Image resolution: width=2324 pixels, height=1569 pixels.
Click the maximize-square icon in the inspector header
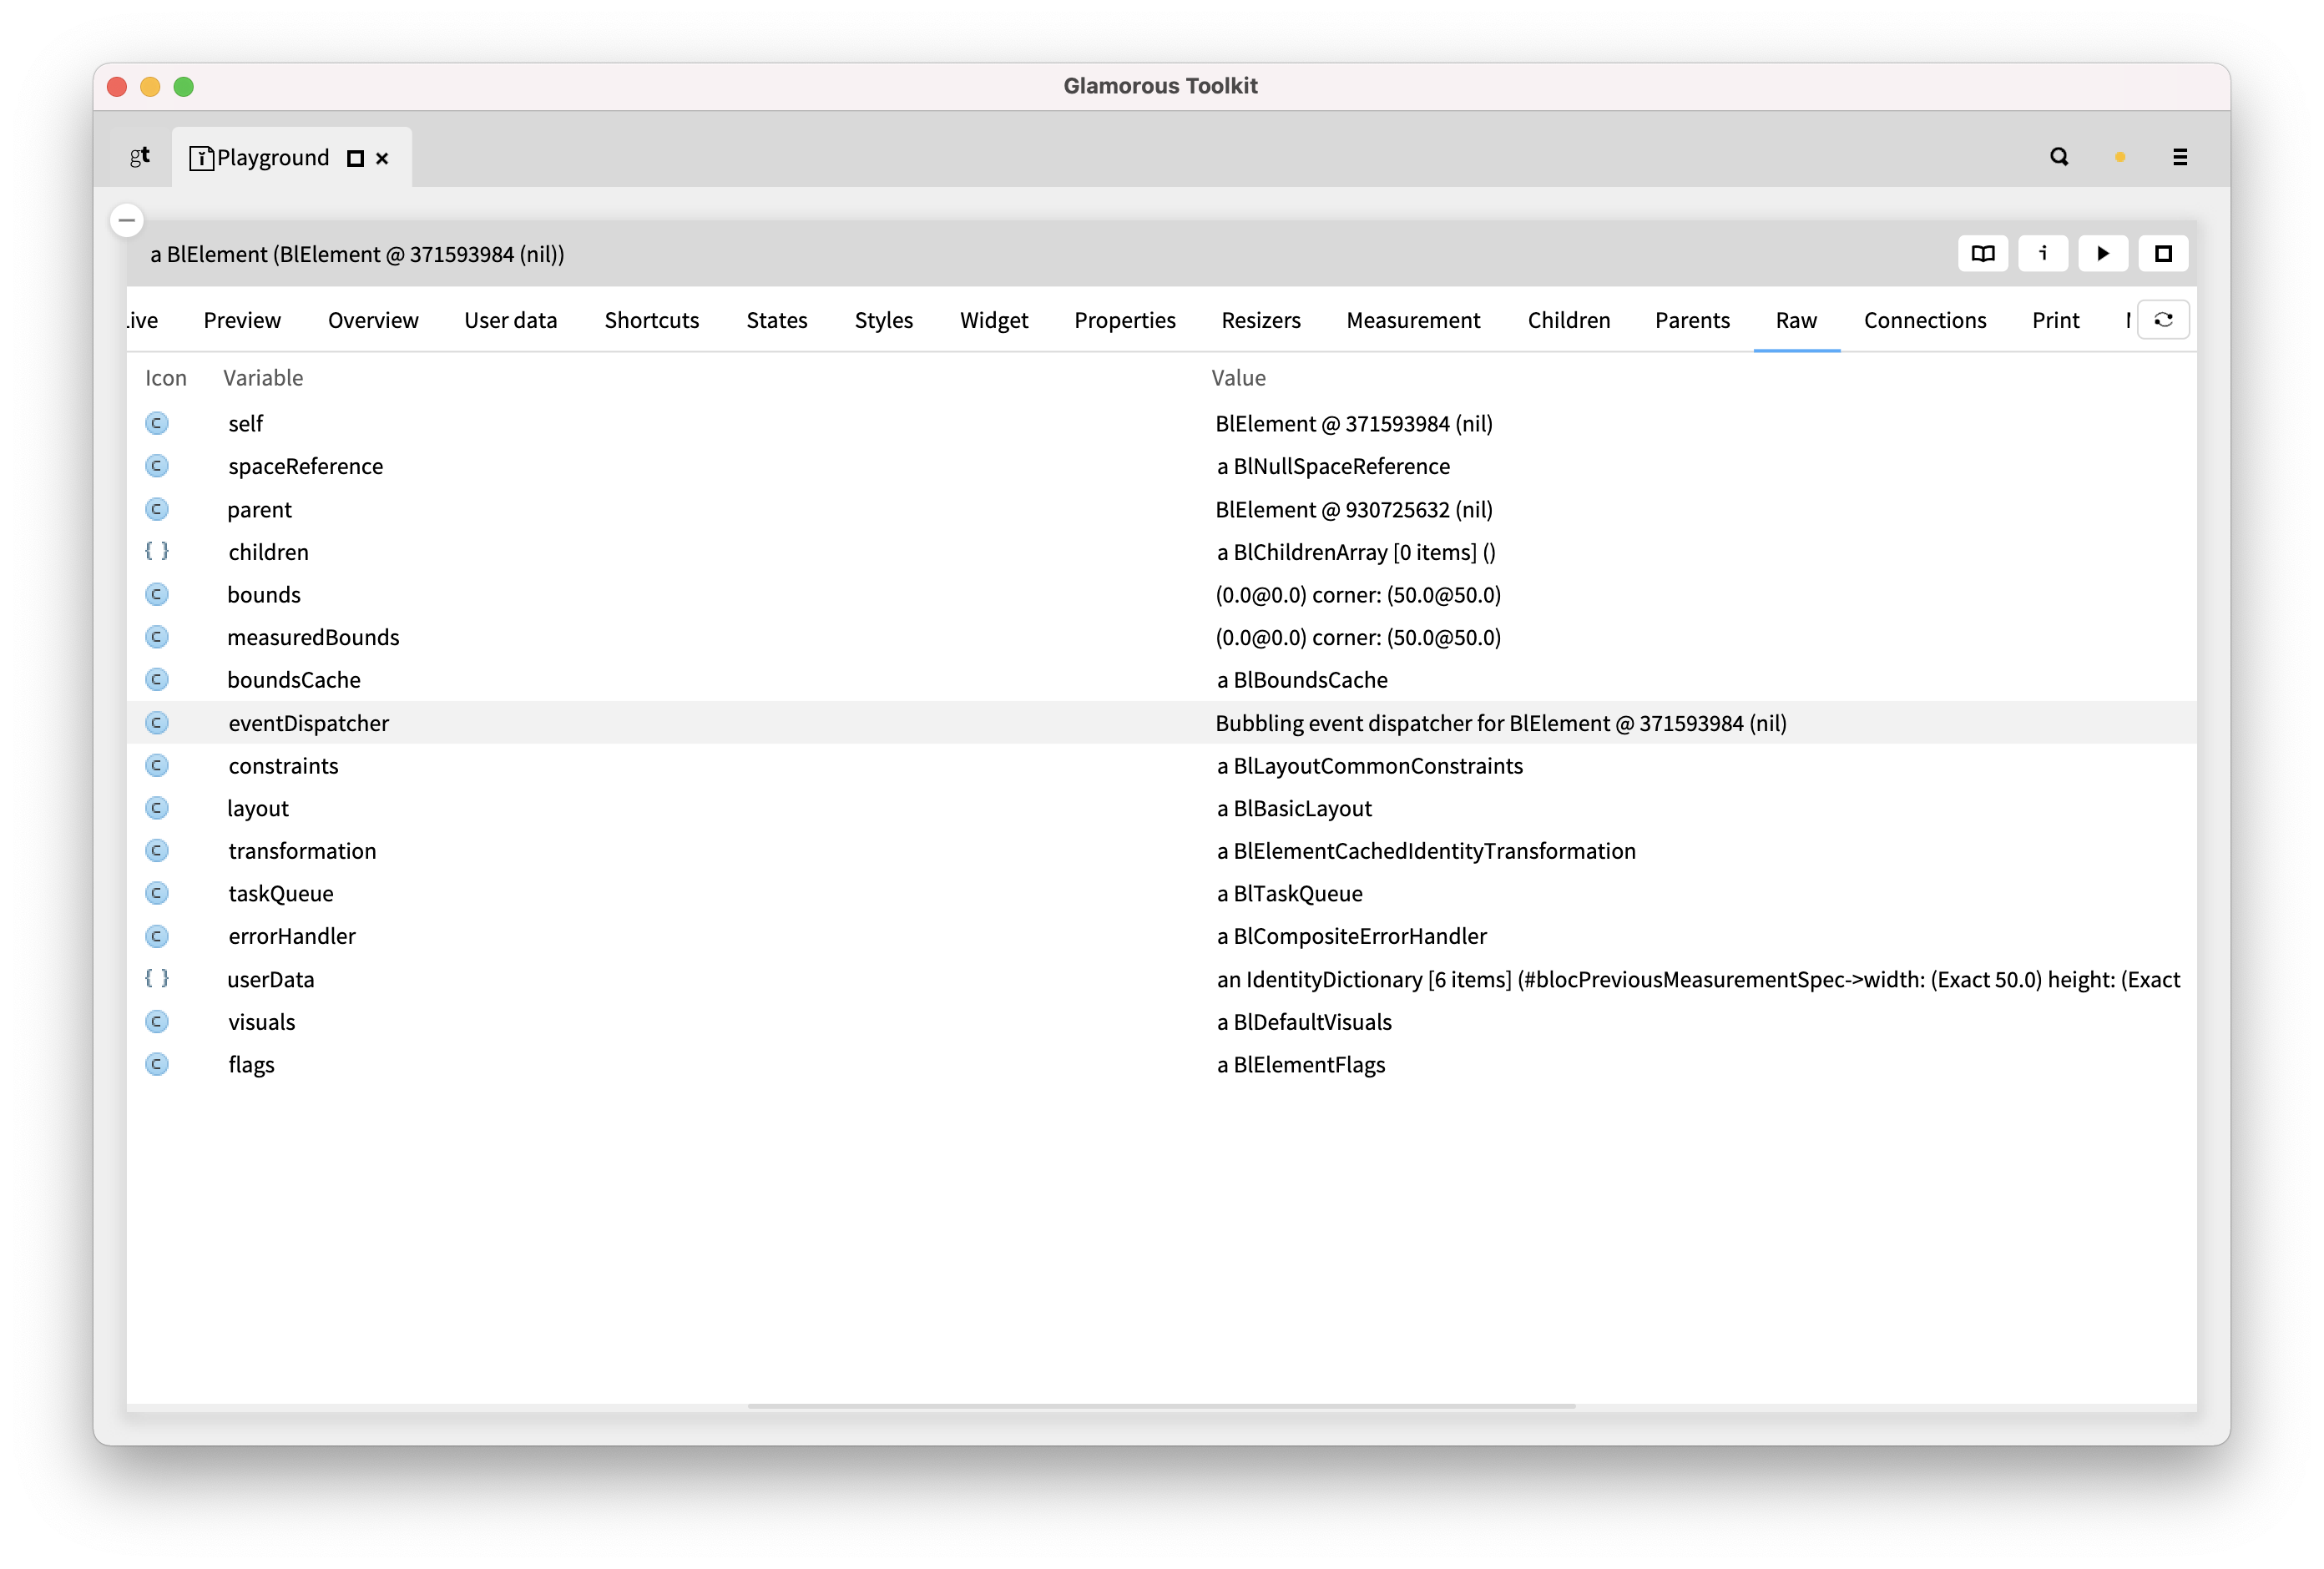pos(2163,253)
